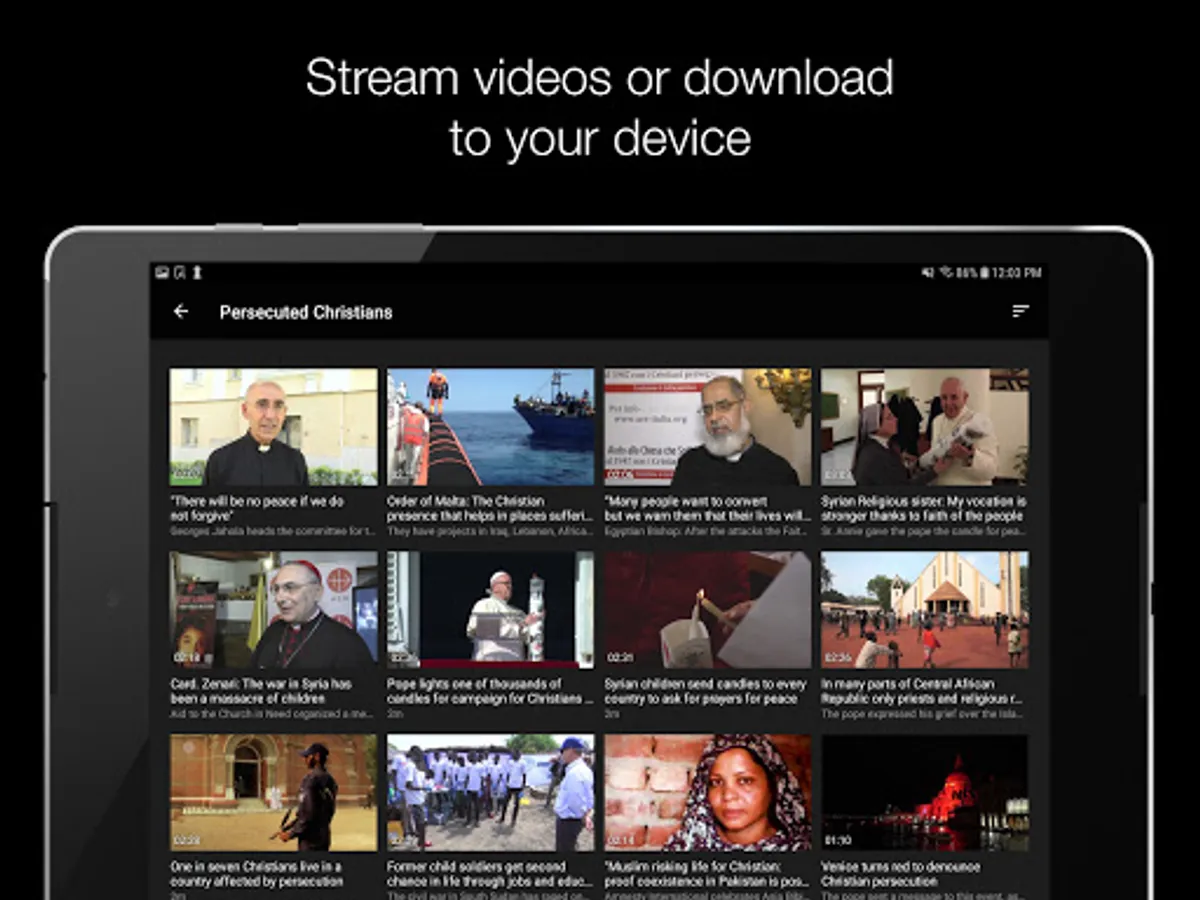Viewport: 1200px width, 900px height.
Task: Open thumbnail of hand holding candle
Action: pos(708,610)
